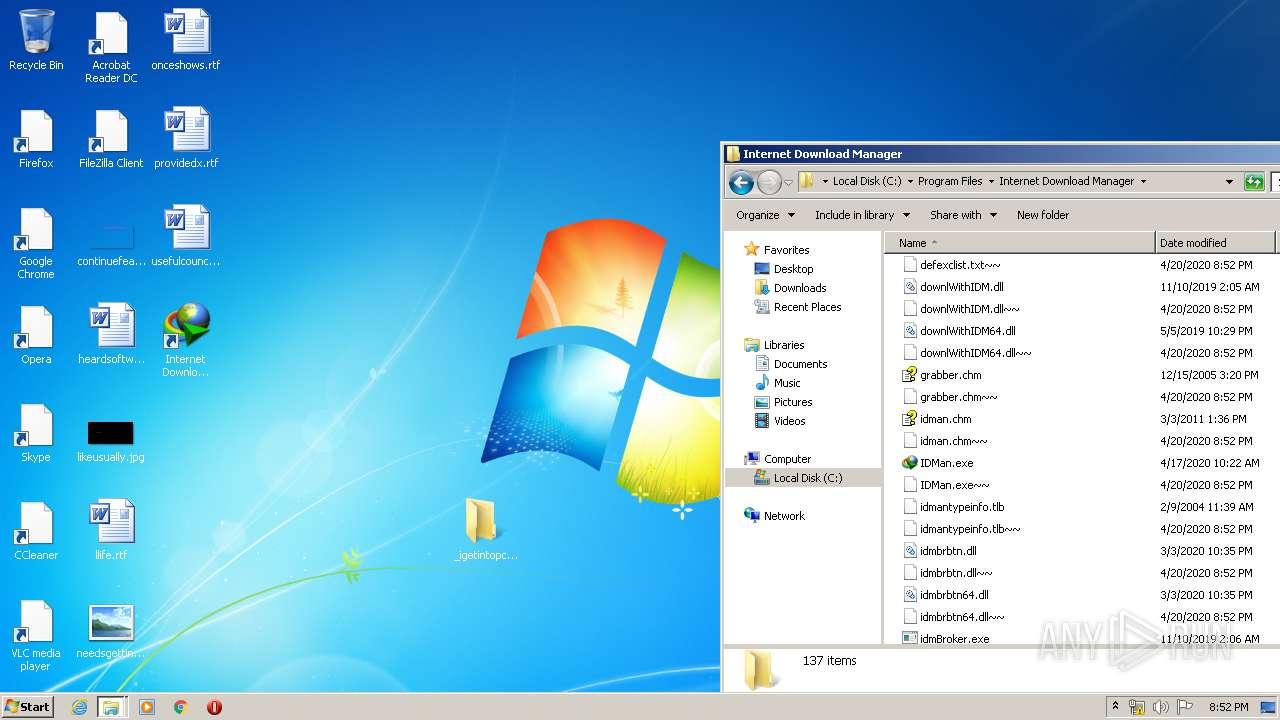The image size is (1280, 720).
Task: Select IDMBroker.exe file
Action: pyautogui.click(x=954, y=639)
